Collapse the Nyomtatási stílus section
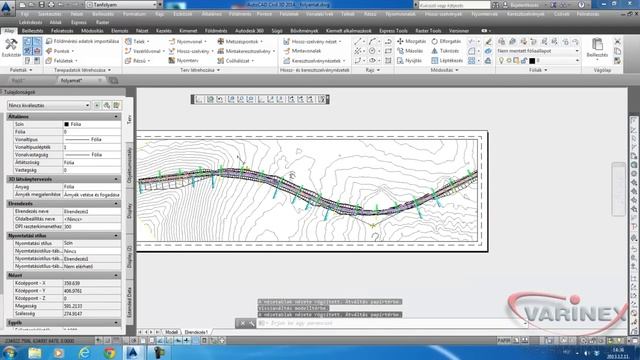The image size is (640, 360). click(x=116, y=236)
